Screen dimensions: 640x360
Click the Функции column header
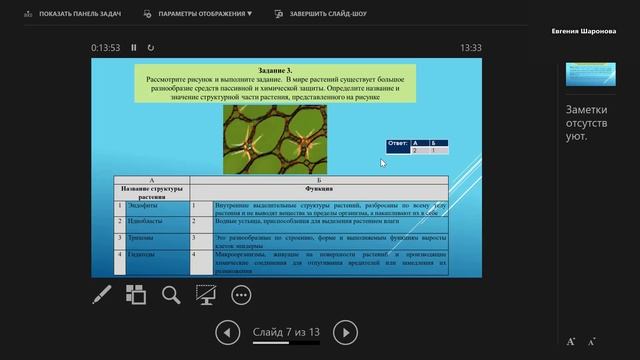pos(319,189)
